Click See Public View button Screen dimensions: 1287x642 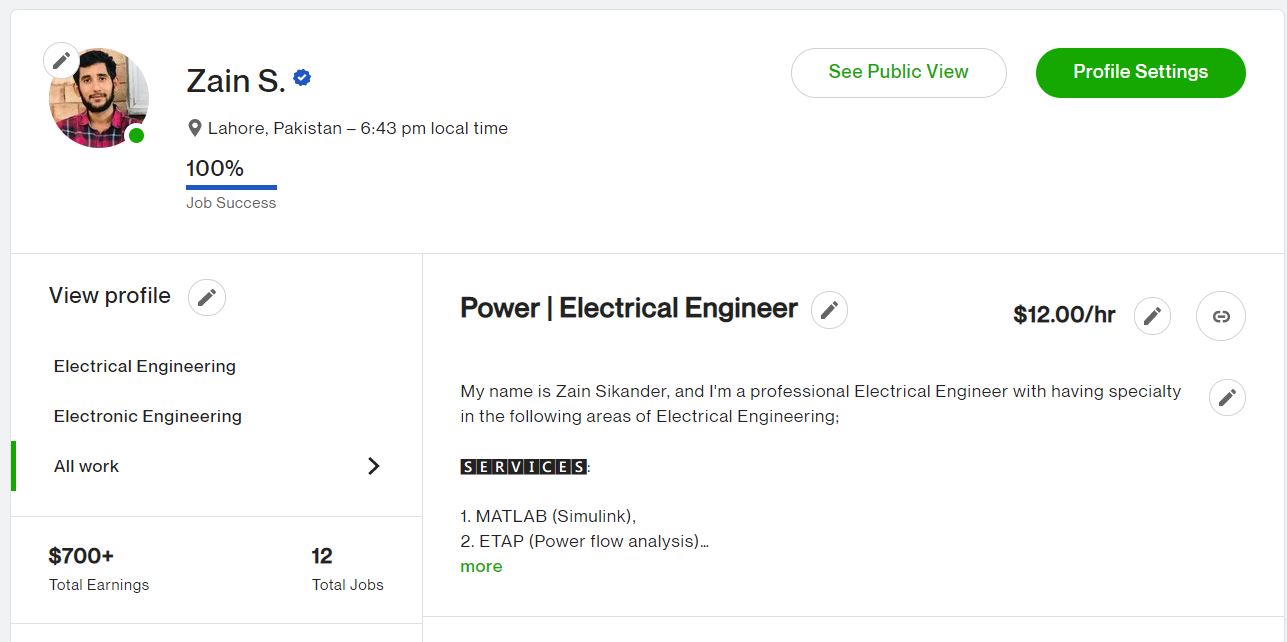(x=898, y=72)
